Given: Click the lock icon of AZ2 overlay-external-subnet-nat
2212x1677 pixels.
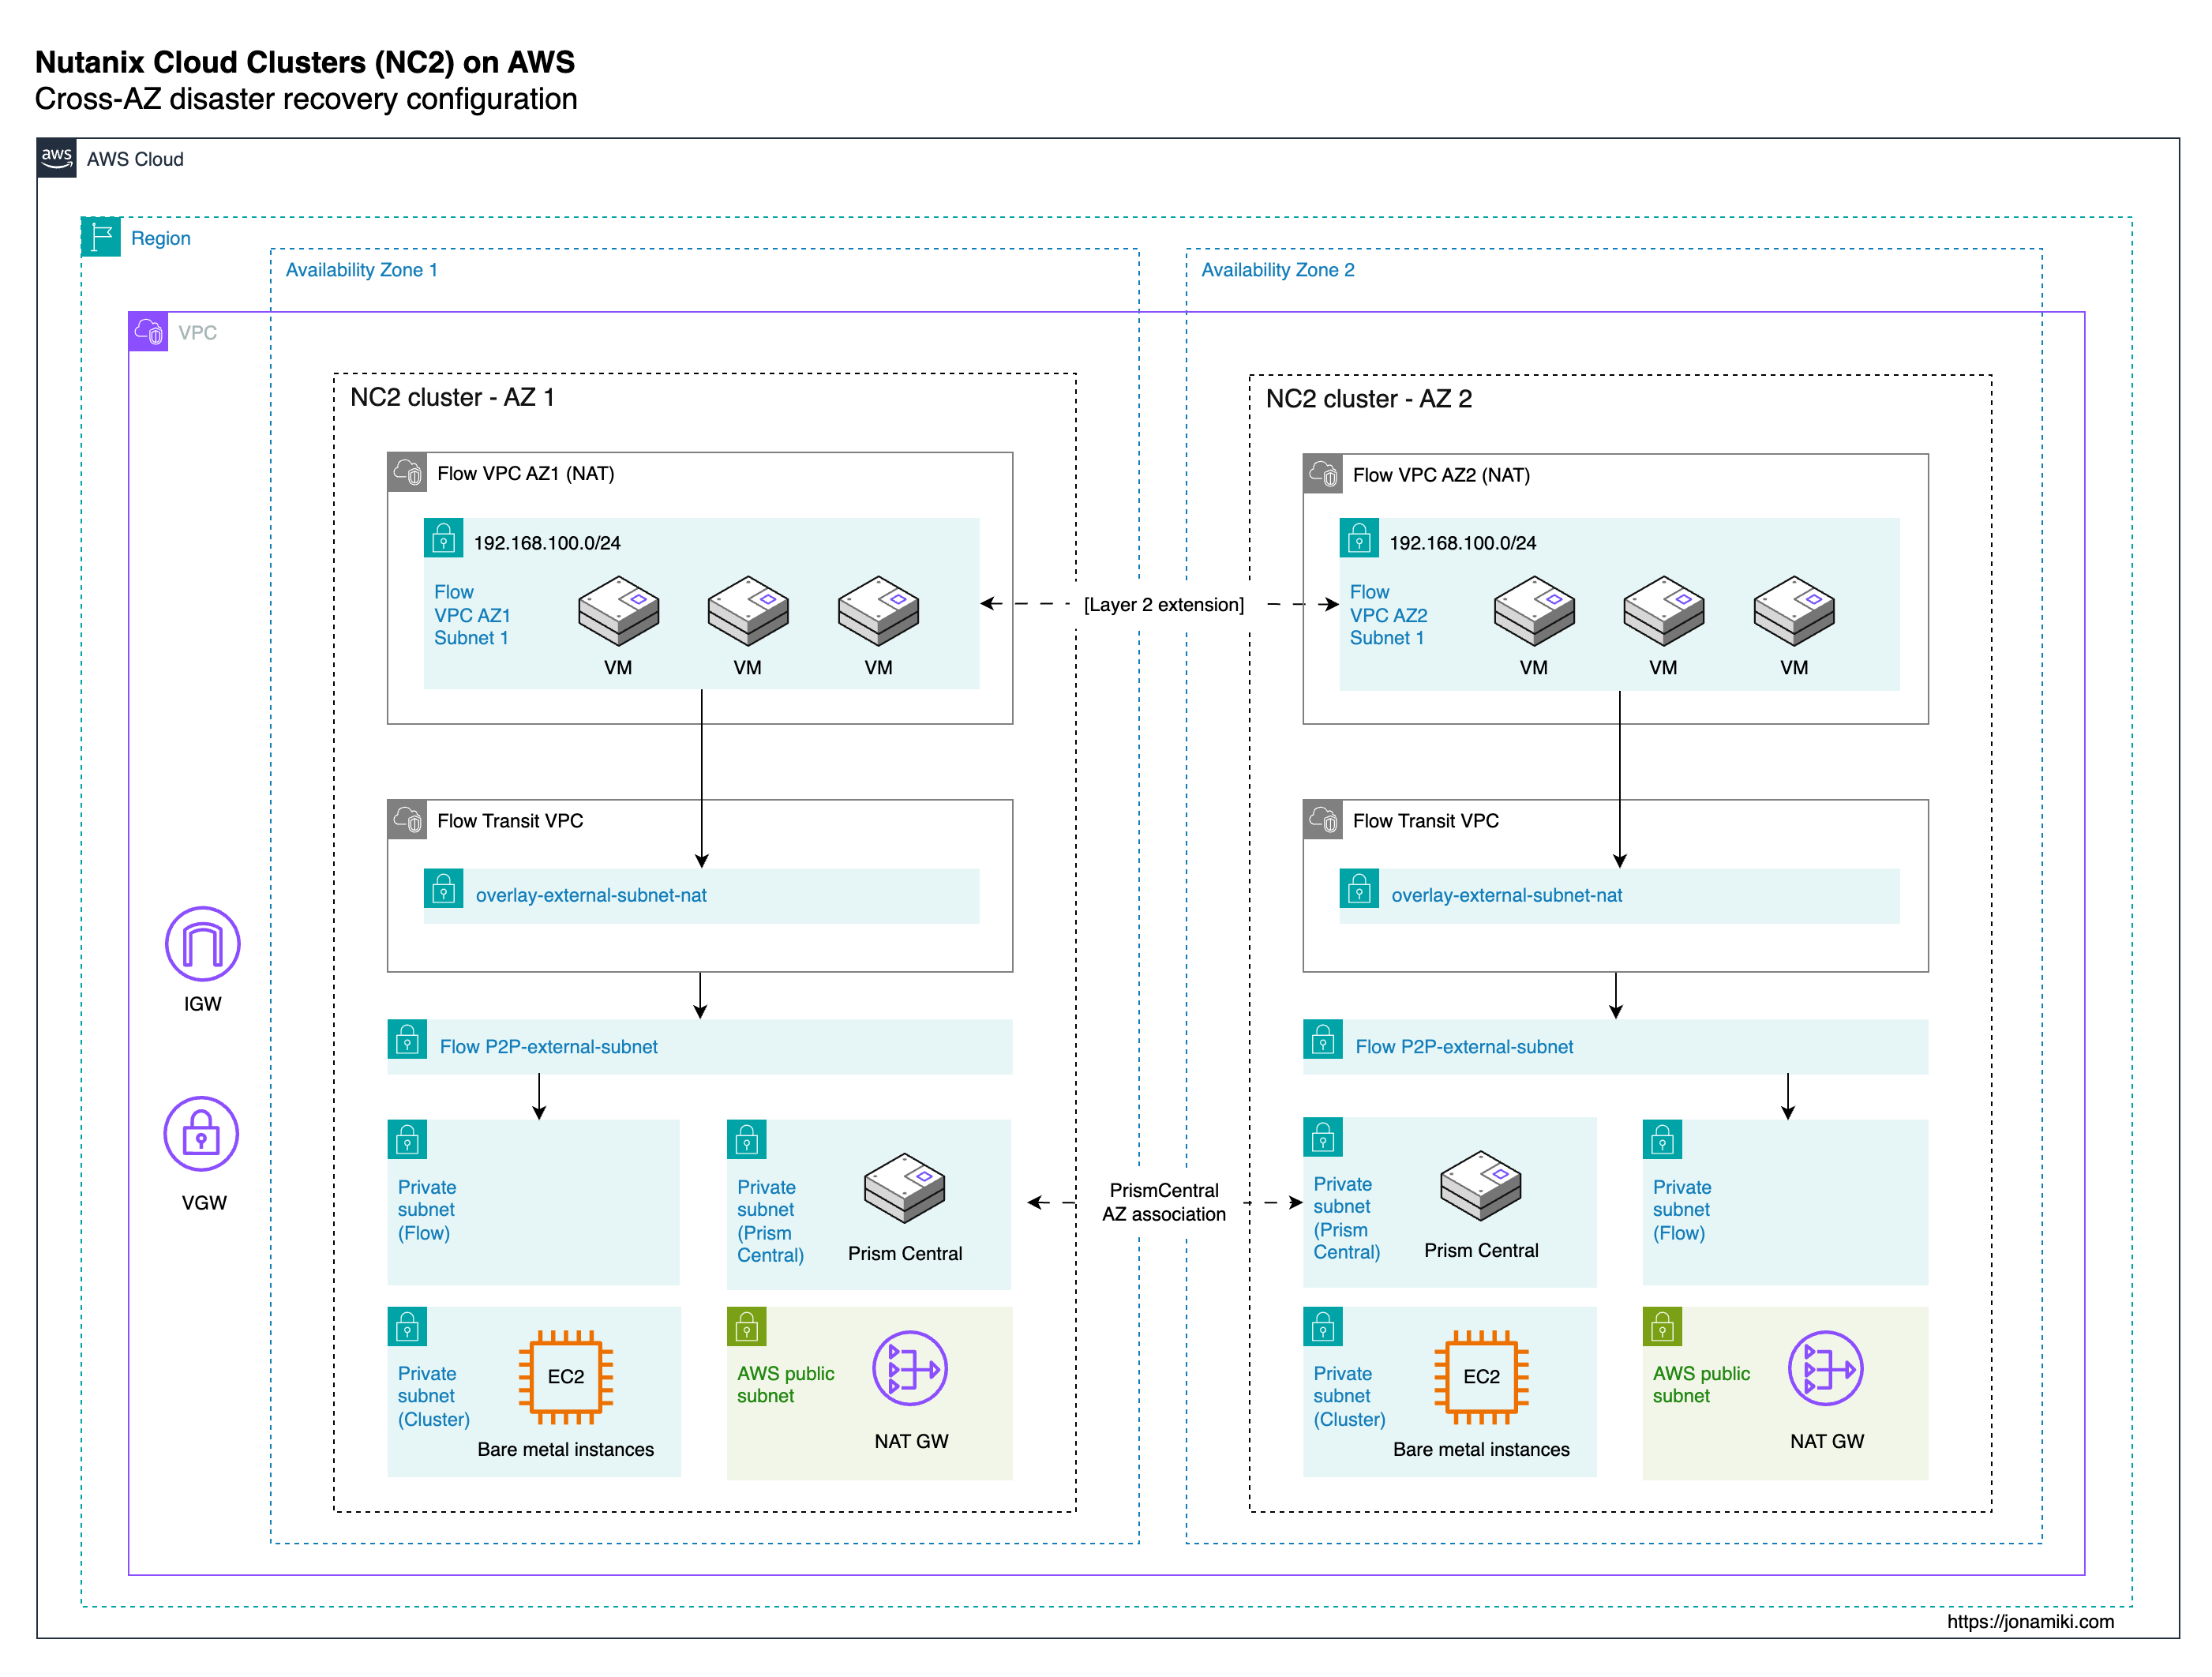Looking at the screenshot, I should 1360,888.
